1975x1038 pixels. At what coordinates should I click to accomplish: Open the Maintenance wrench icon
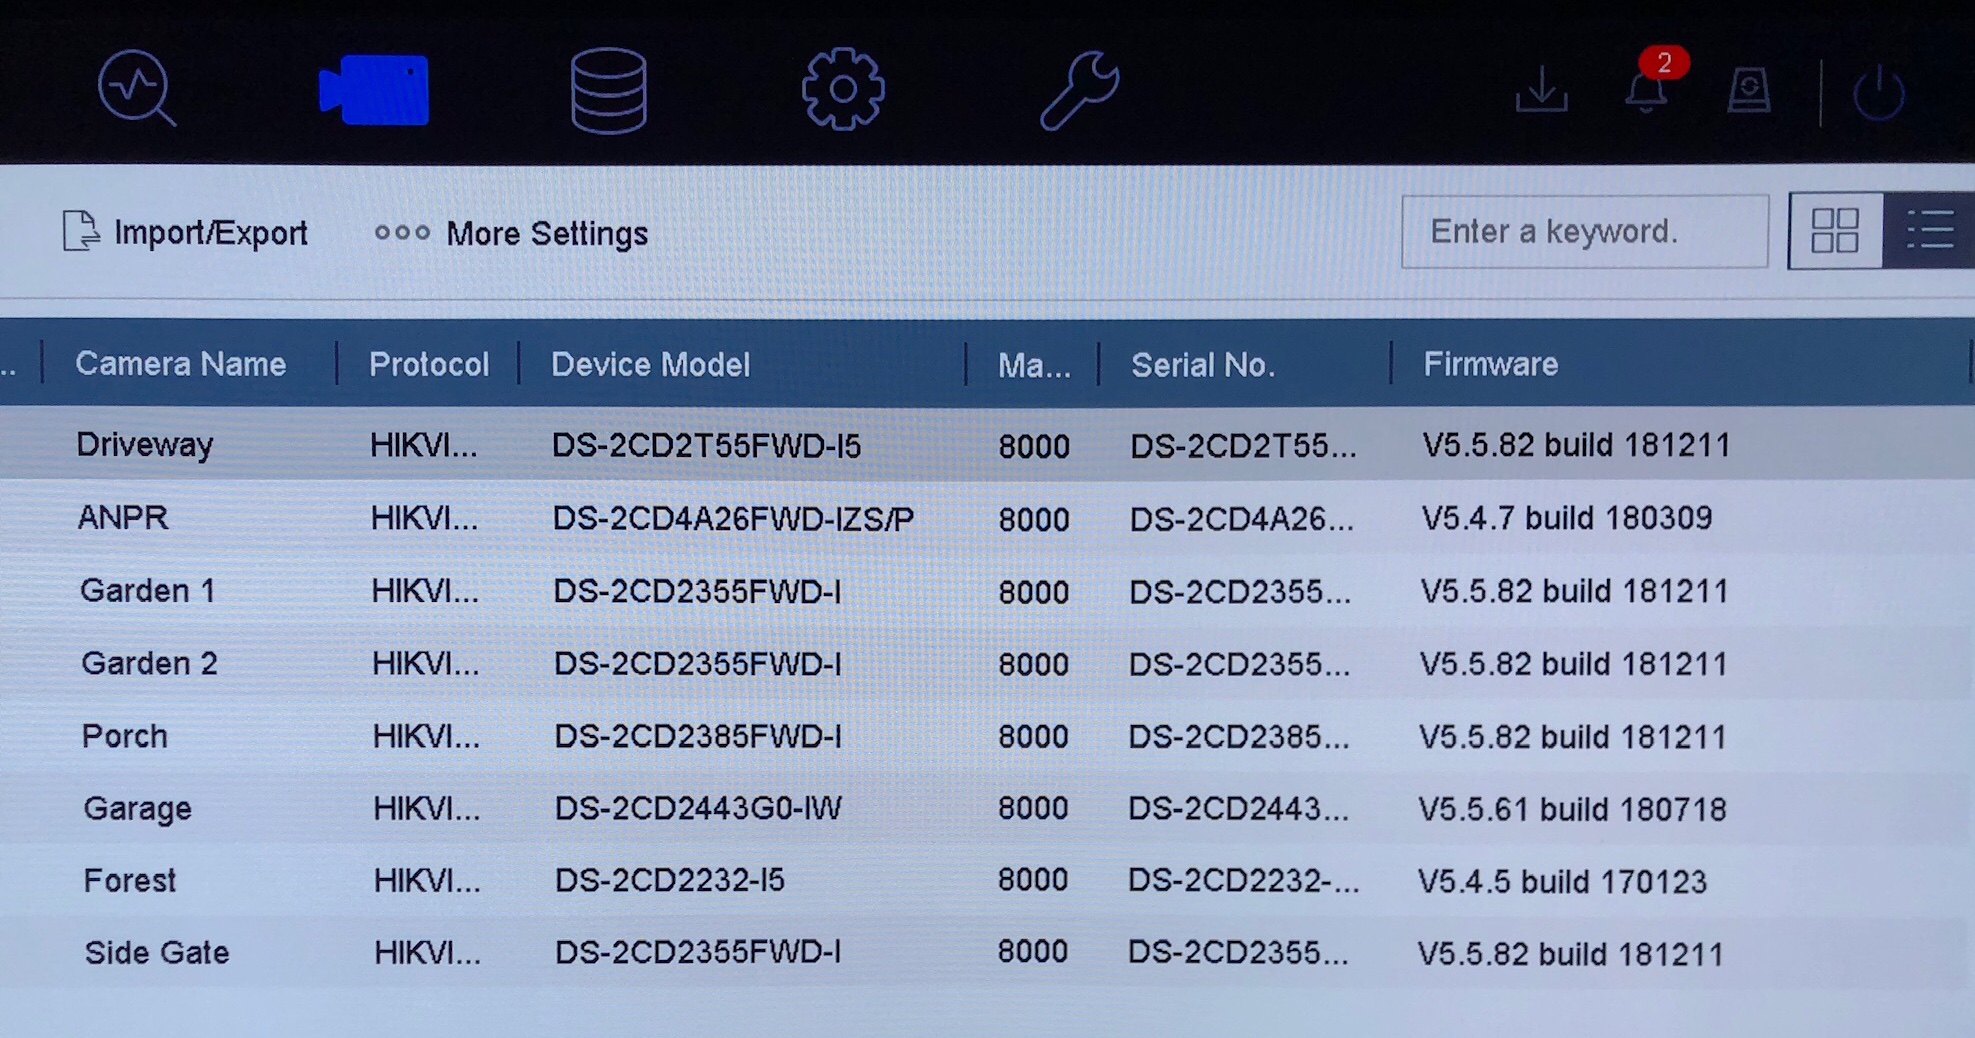pos(1080,90)
